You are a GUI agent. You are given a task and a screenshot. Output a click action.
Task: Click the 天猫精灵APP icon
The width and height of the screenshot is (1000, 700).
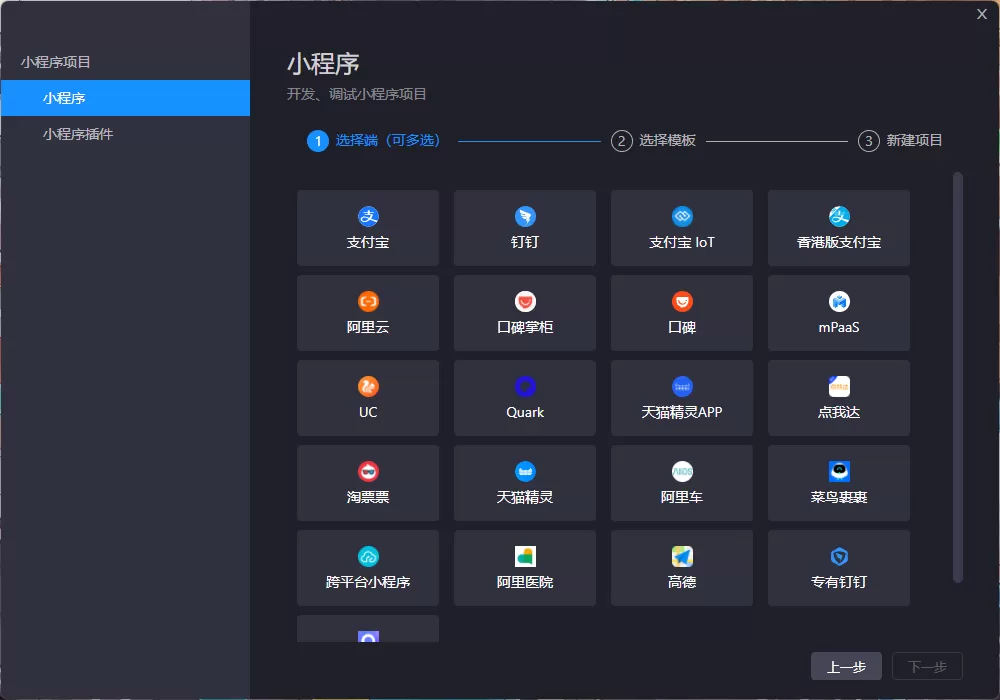[681, 397]
